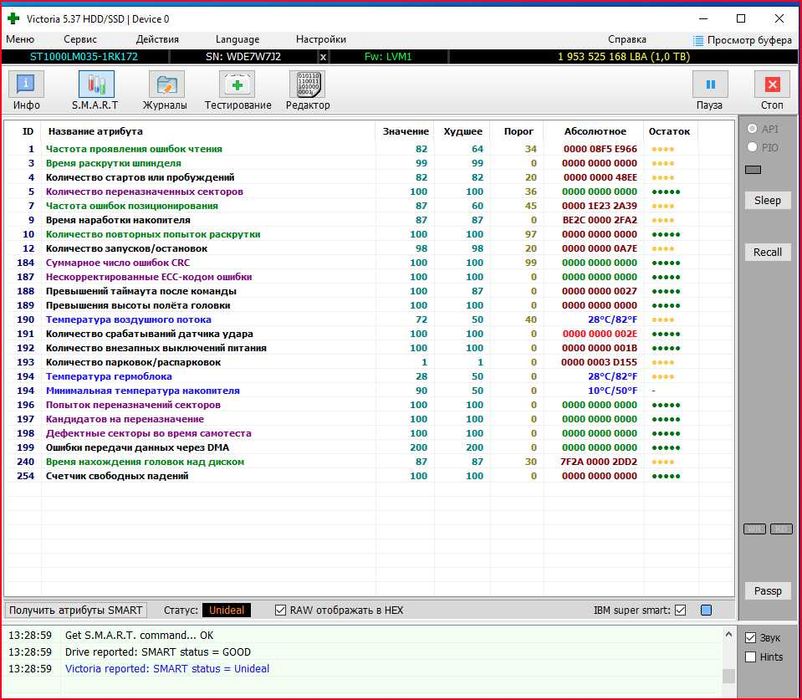Click red absolute value 0000 0000 002E
This screenshot has width=802, height=700.
pos(600,334)
